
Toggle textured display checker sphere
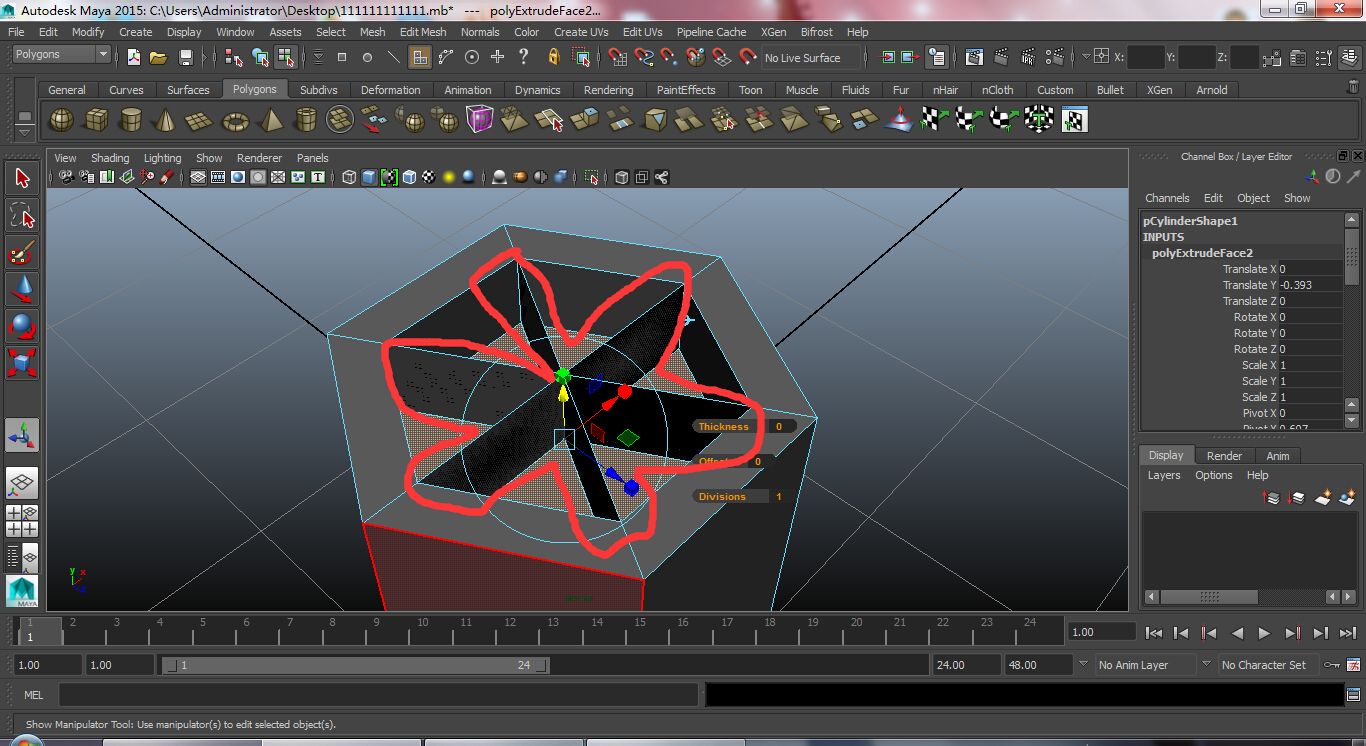(x=429, y=177)
